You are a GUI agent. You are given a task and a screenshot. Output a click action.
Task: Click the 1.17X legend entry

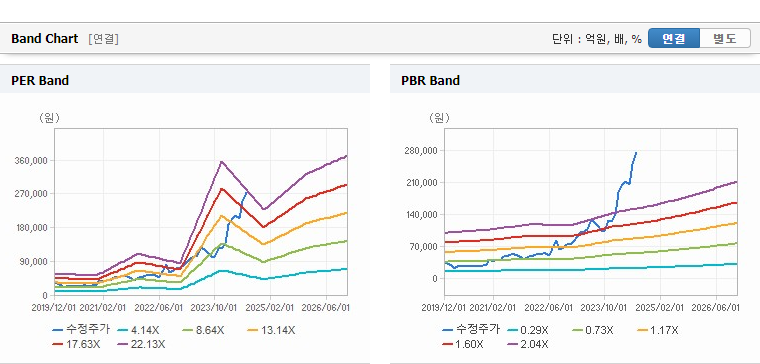tap(658, 331)
